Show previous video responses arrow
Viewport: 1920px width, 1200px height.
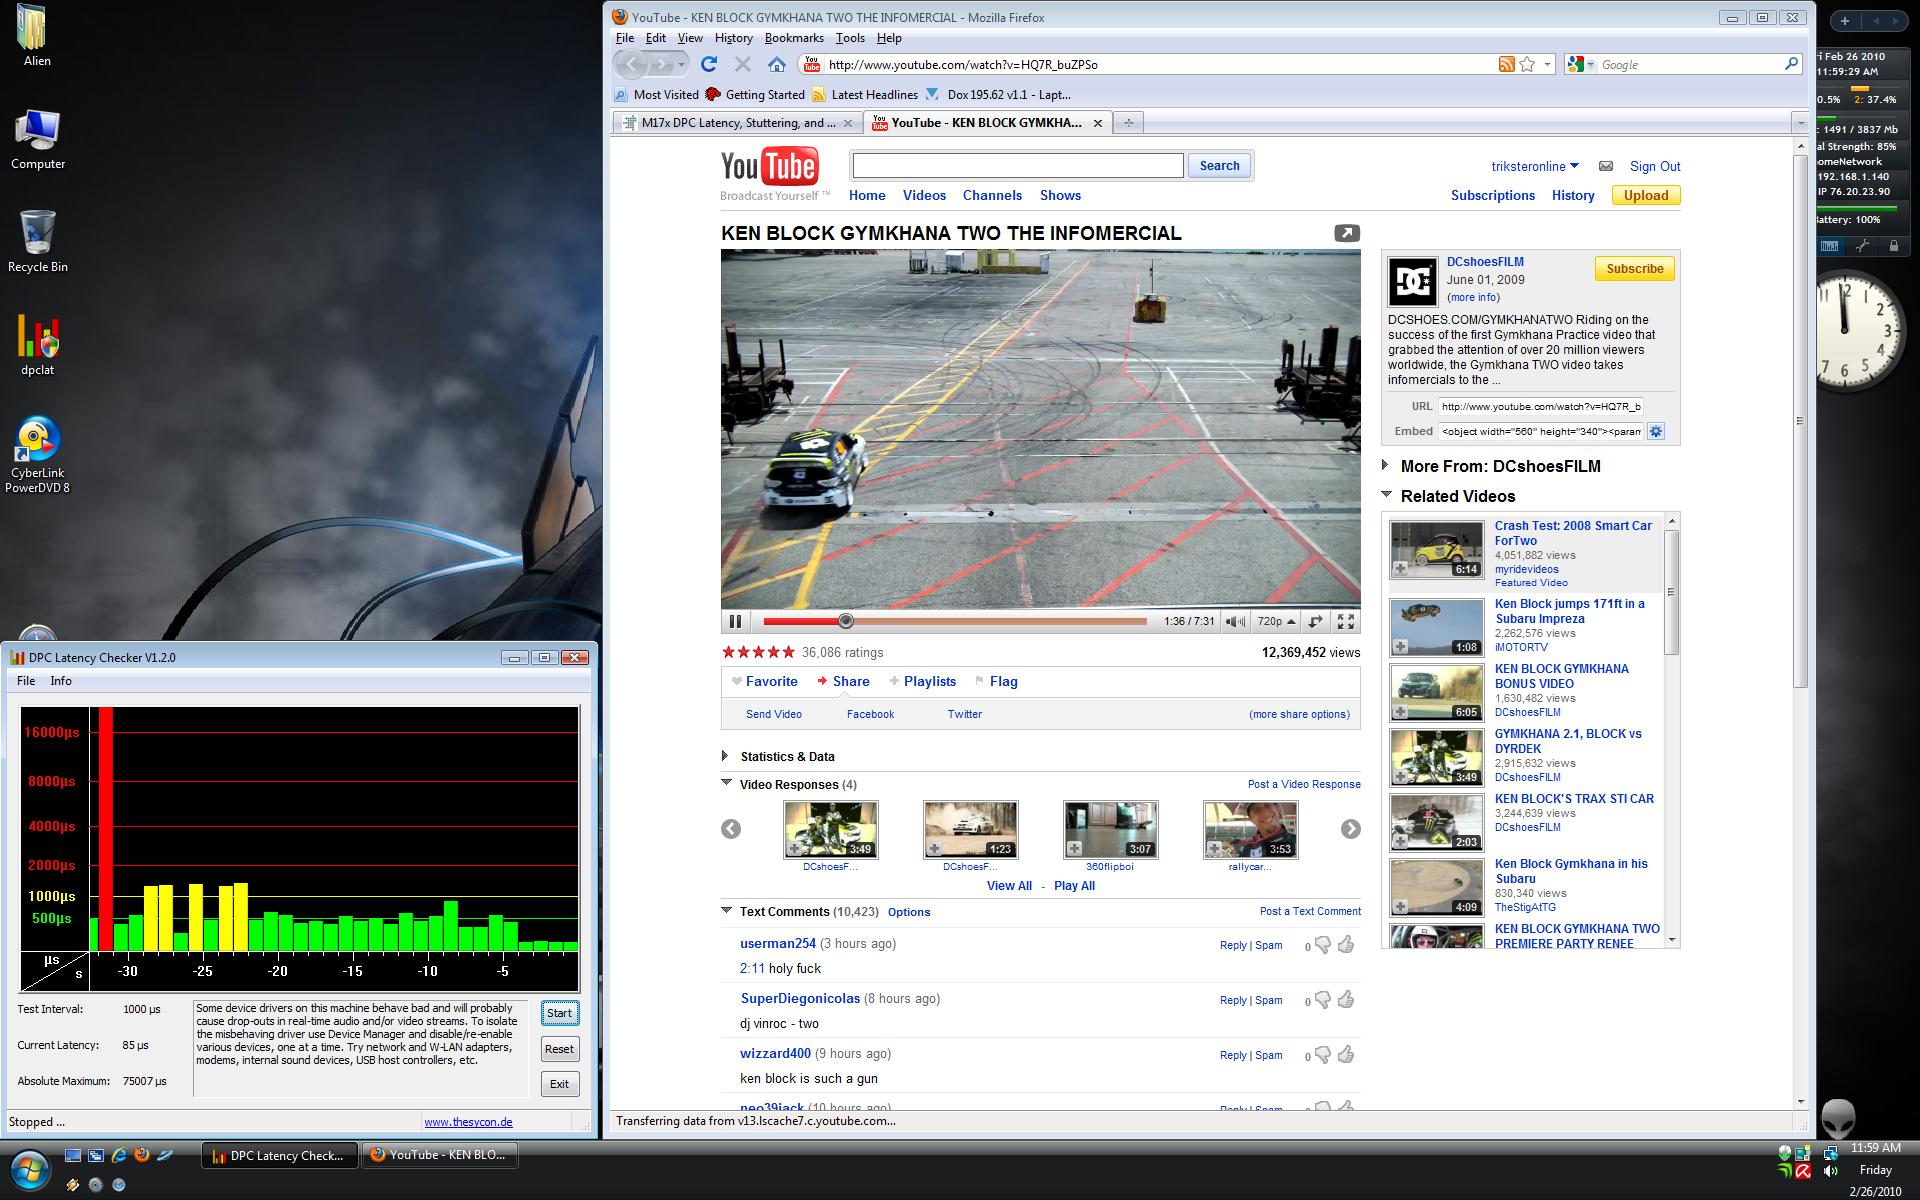pyautogui.click(x=731, y=829)
